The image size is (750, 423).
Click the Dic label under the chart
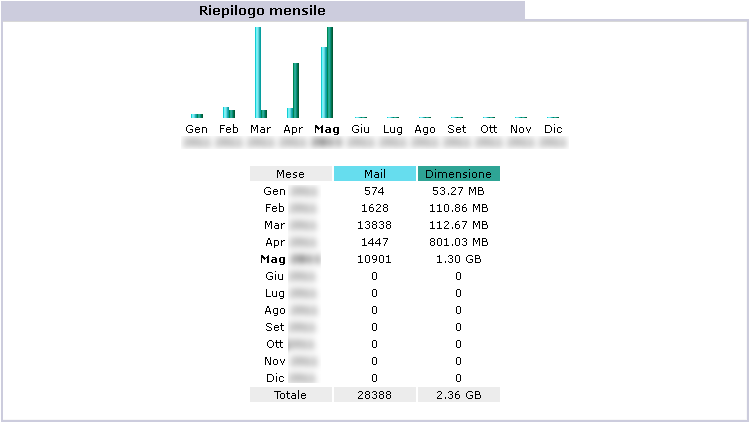click(x=553, y=129)
